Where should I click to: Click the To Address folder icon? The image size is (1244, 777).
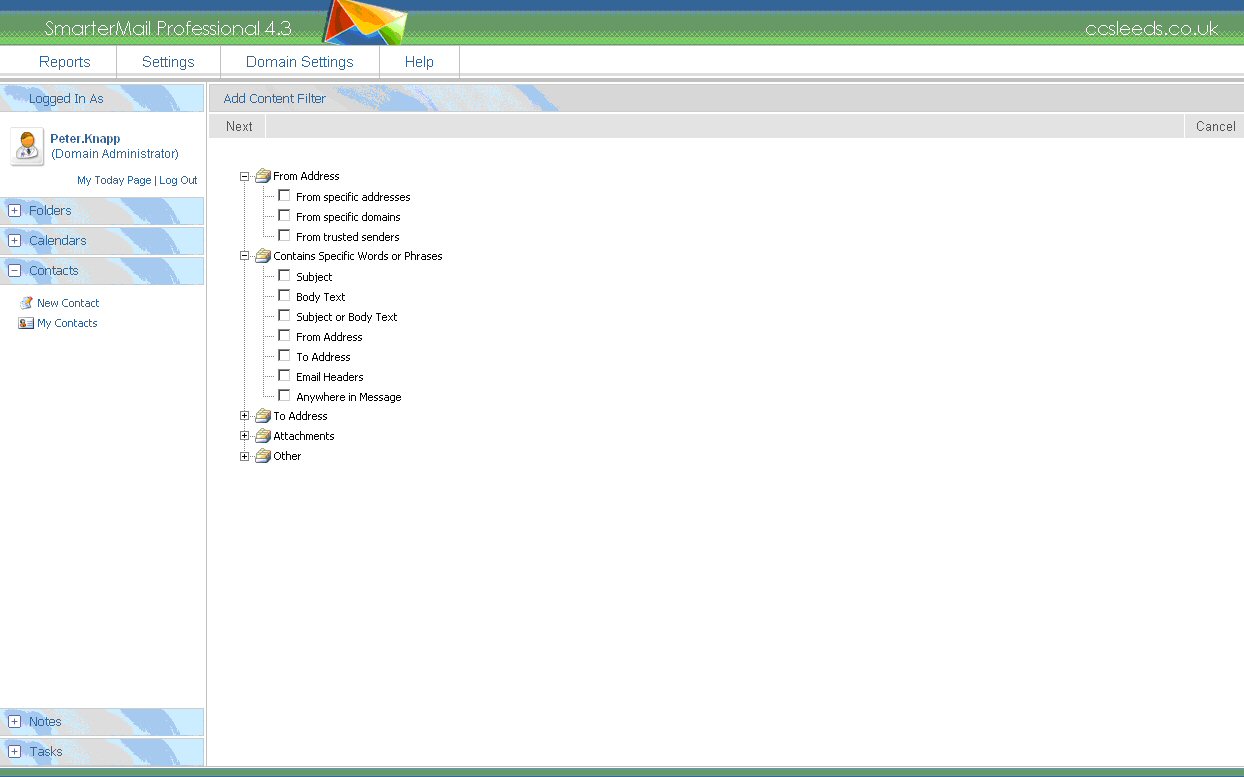point(263,416)
